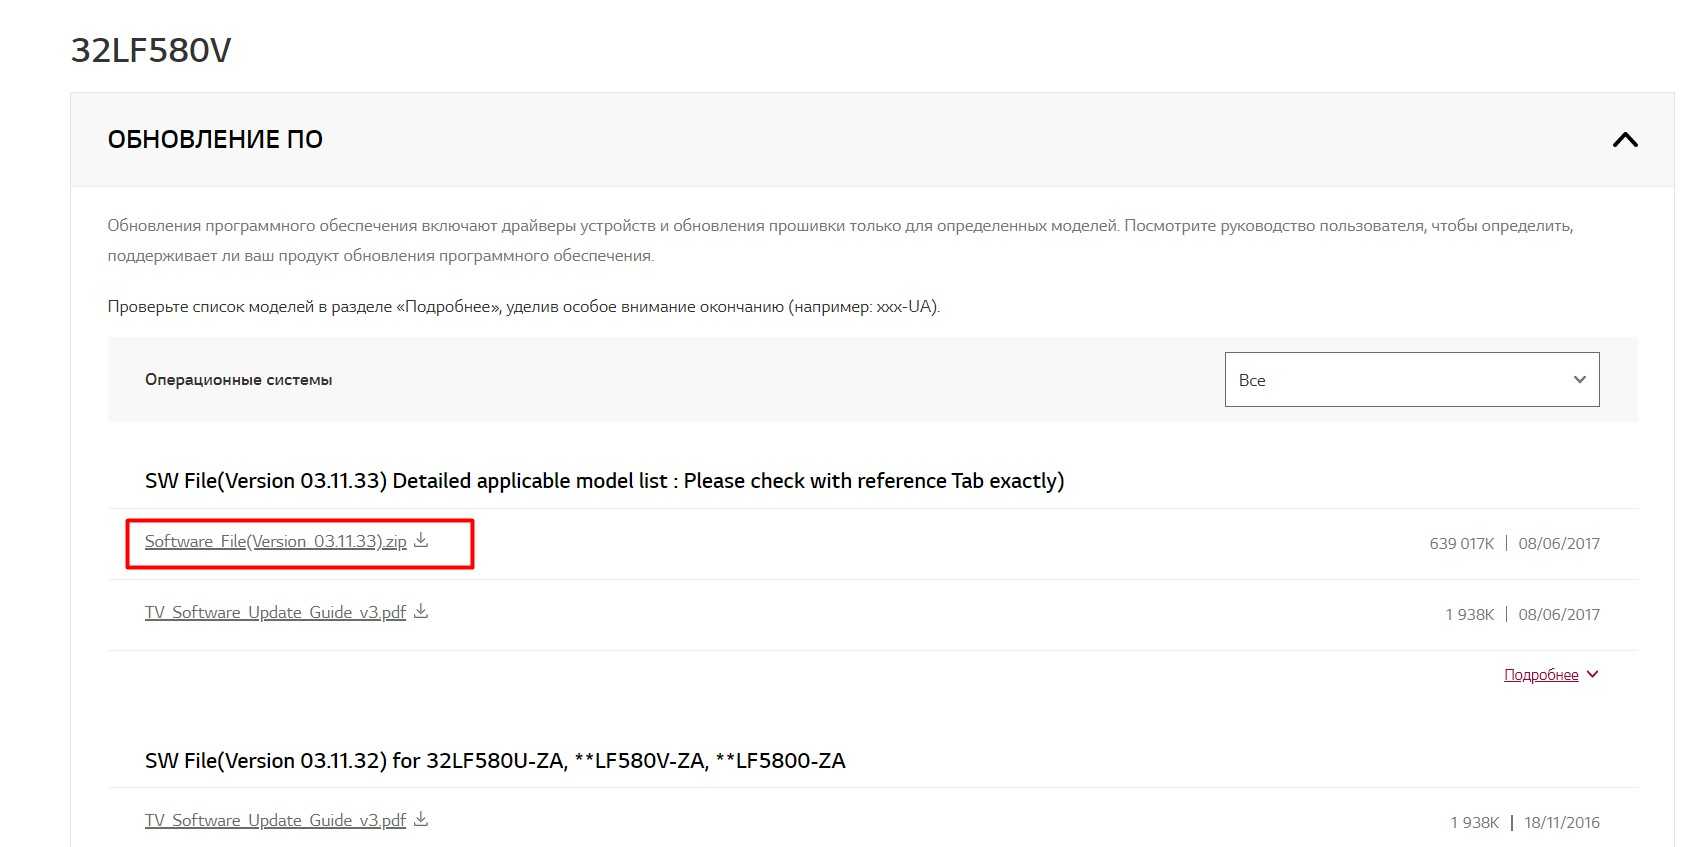Click the SW File Version 03.11.33 heading
1703x847 pixels.
click(604, 481)
